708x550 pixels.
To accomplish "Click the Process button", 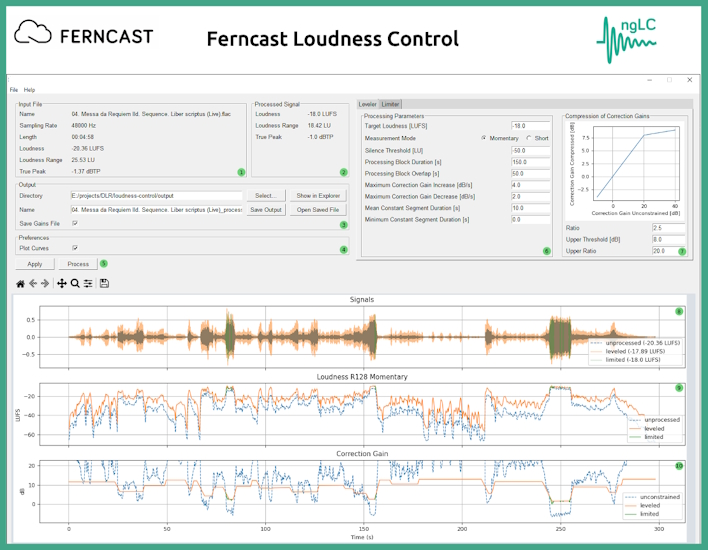I will tap(78, 264).
